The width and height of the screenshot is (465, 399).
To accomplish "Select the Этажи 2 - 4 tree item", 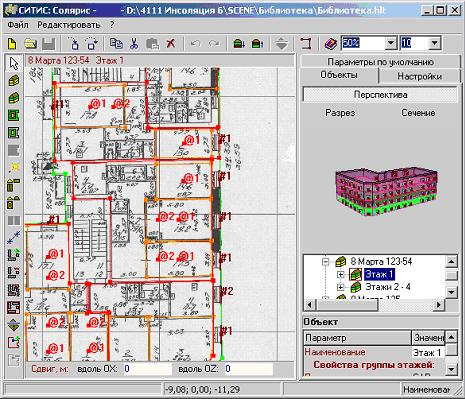I will (x=388, y=287).
